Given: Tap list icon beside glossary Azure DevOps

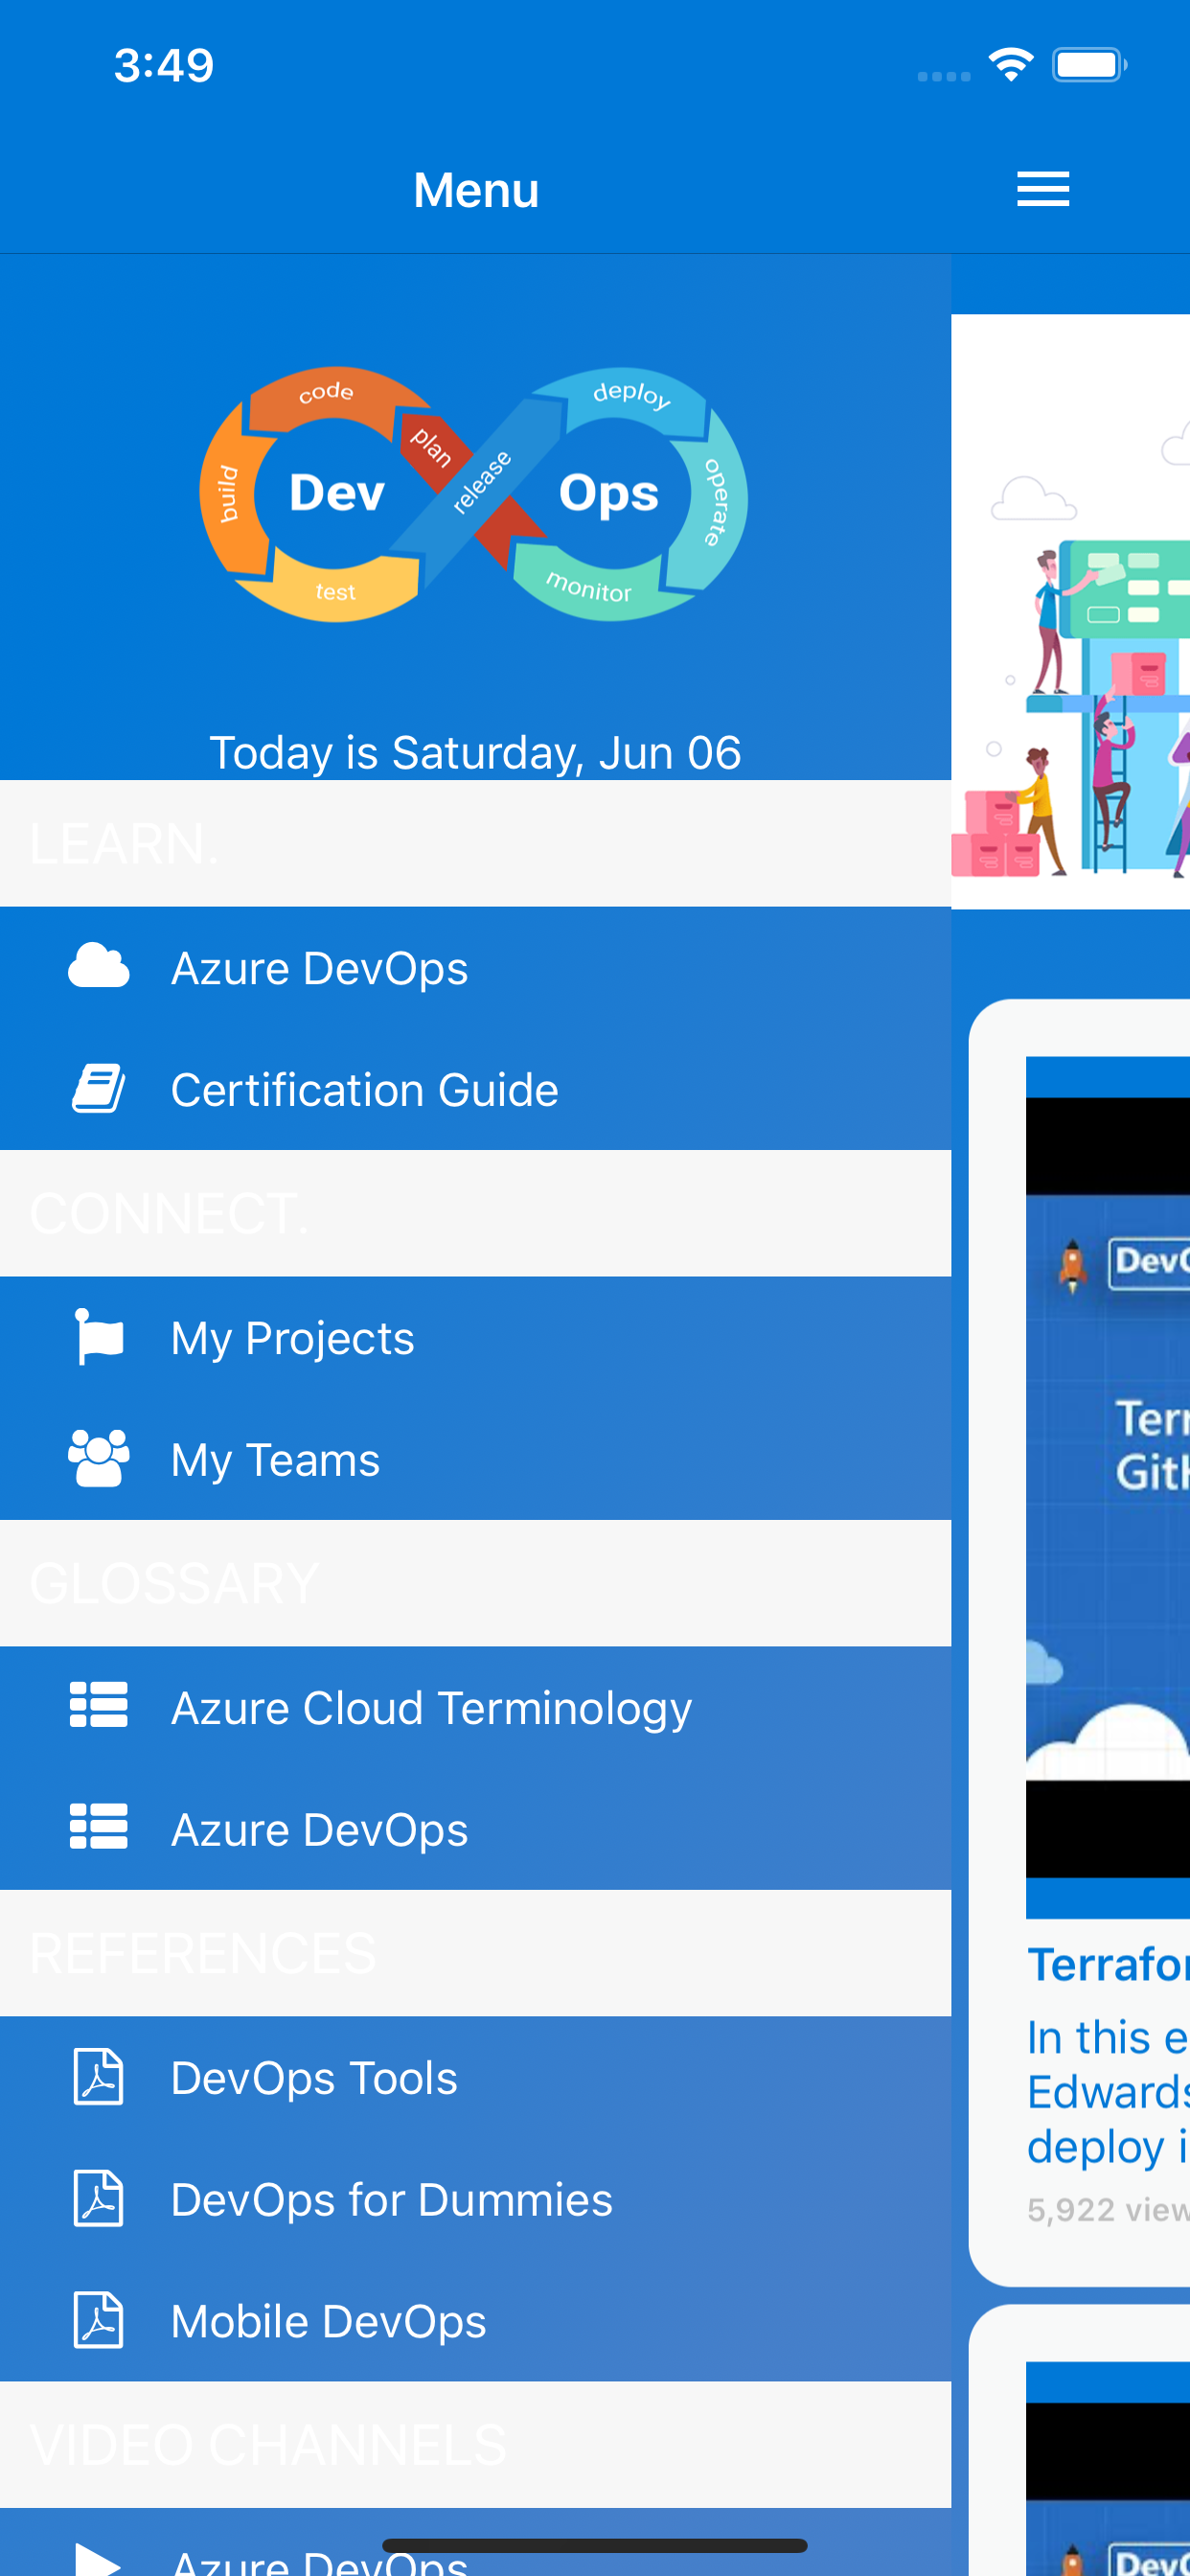Looking at the screenshot, I should click(x=98, y=1827).
